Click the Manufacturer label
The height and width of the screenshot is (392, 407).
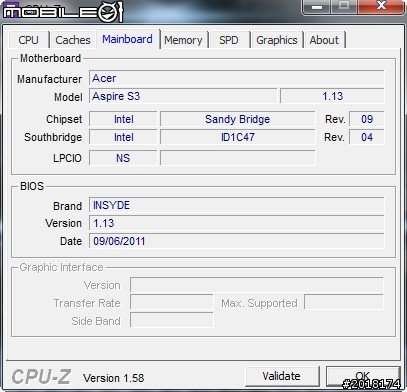[x=49, y=79]
